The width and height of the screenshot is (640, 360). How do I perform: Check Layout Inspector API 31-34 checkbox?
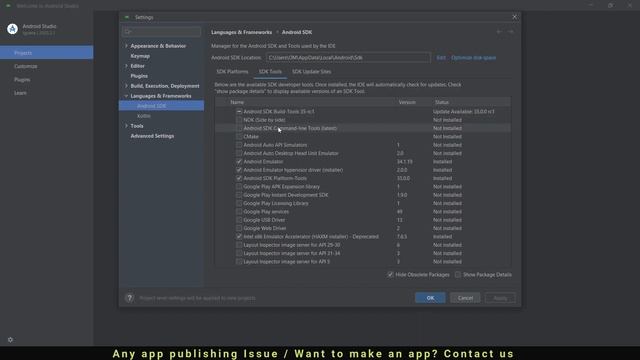pos(239,253)
